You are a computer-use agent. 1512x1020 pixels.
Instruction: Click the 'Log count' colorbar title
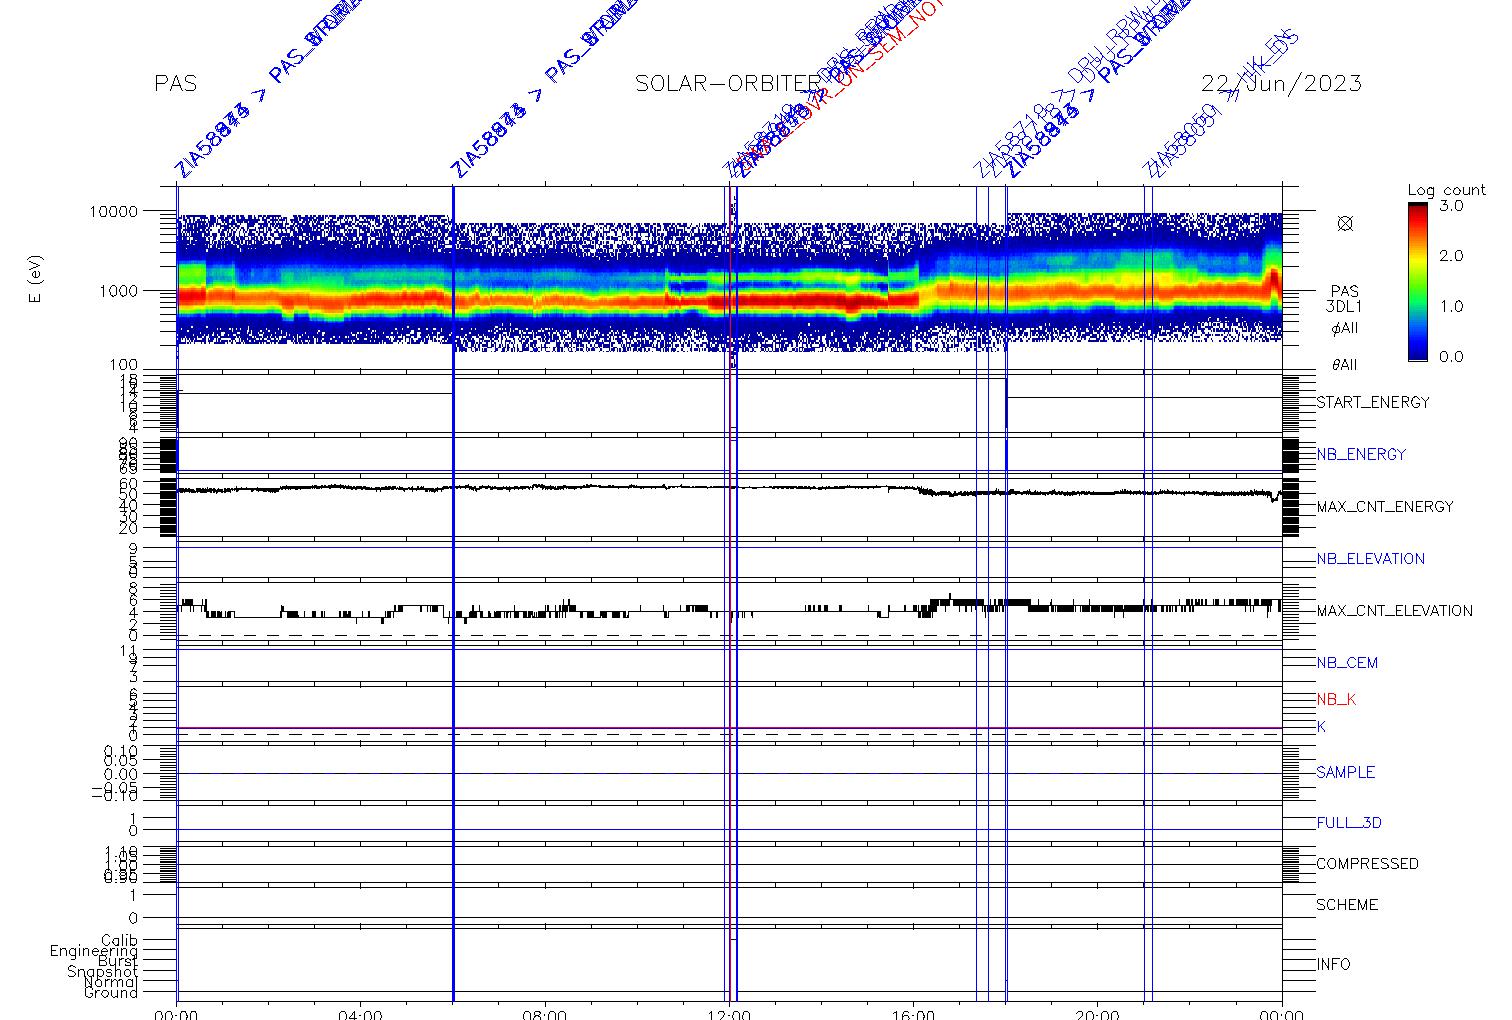[1446, 190]
